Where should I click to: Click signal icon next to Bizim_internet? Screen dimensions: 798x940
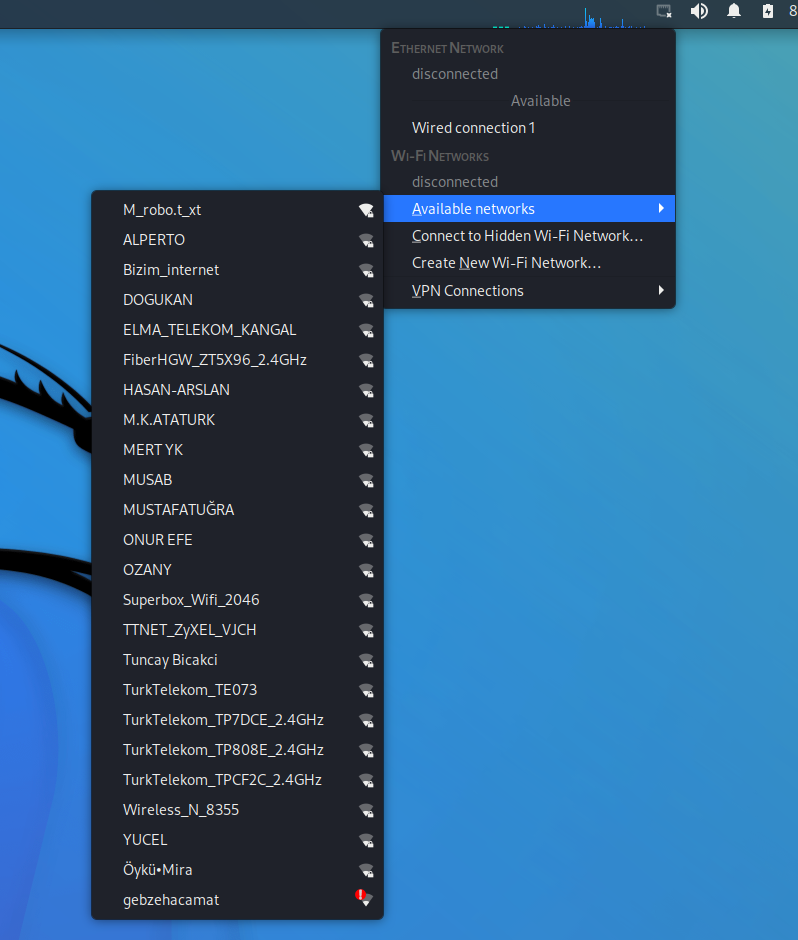pos(366,270)
